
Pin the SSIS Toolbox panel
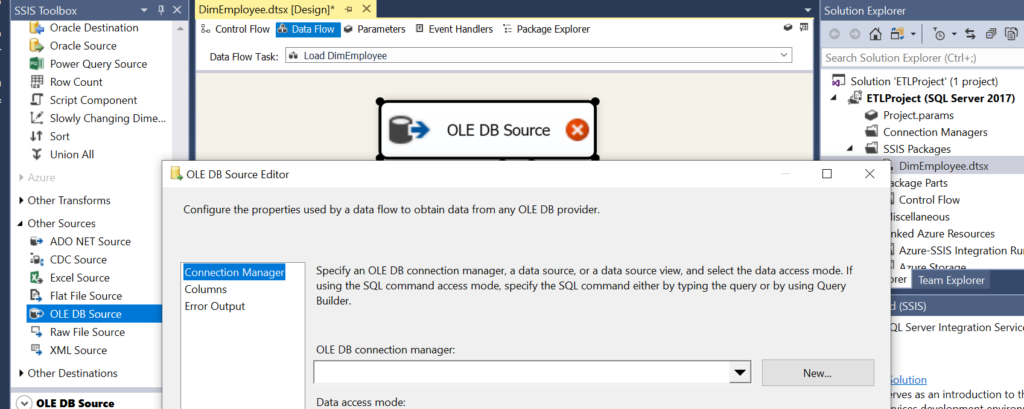(x=161, y=10)
